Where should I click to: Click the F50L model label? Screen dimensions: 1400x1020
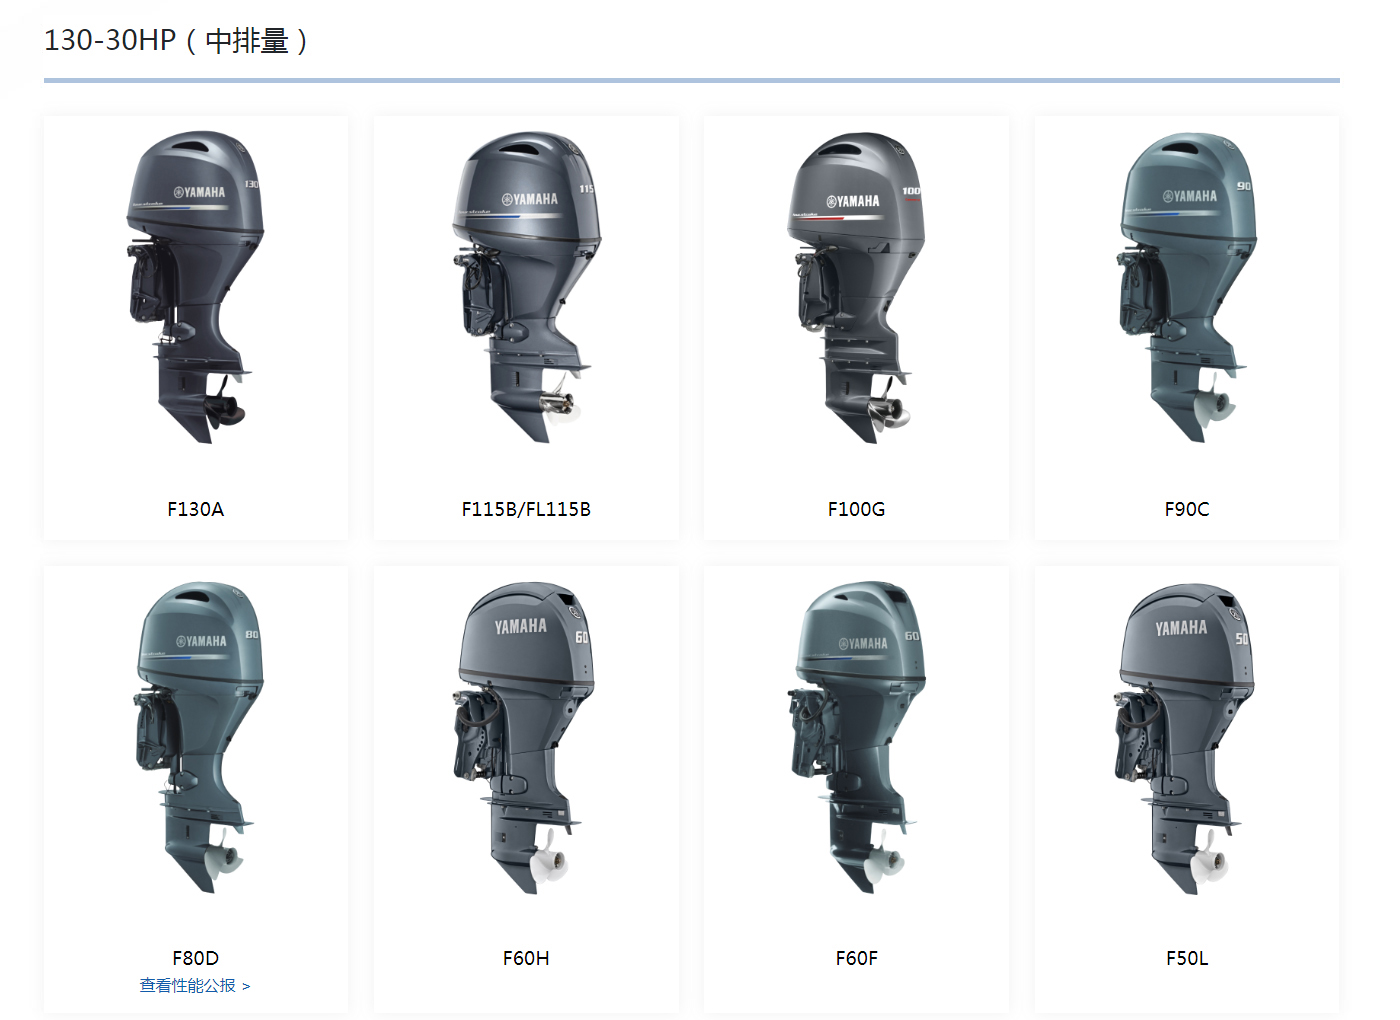(1186, 958)
